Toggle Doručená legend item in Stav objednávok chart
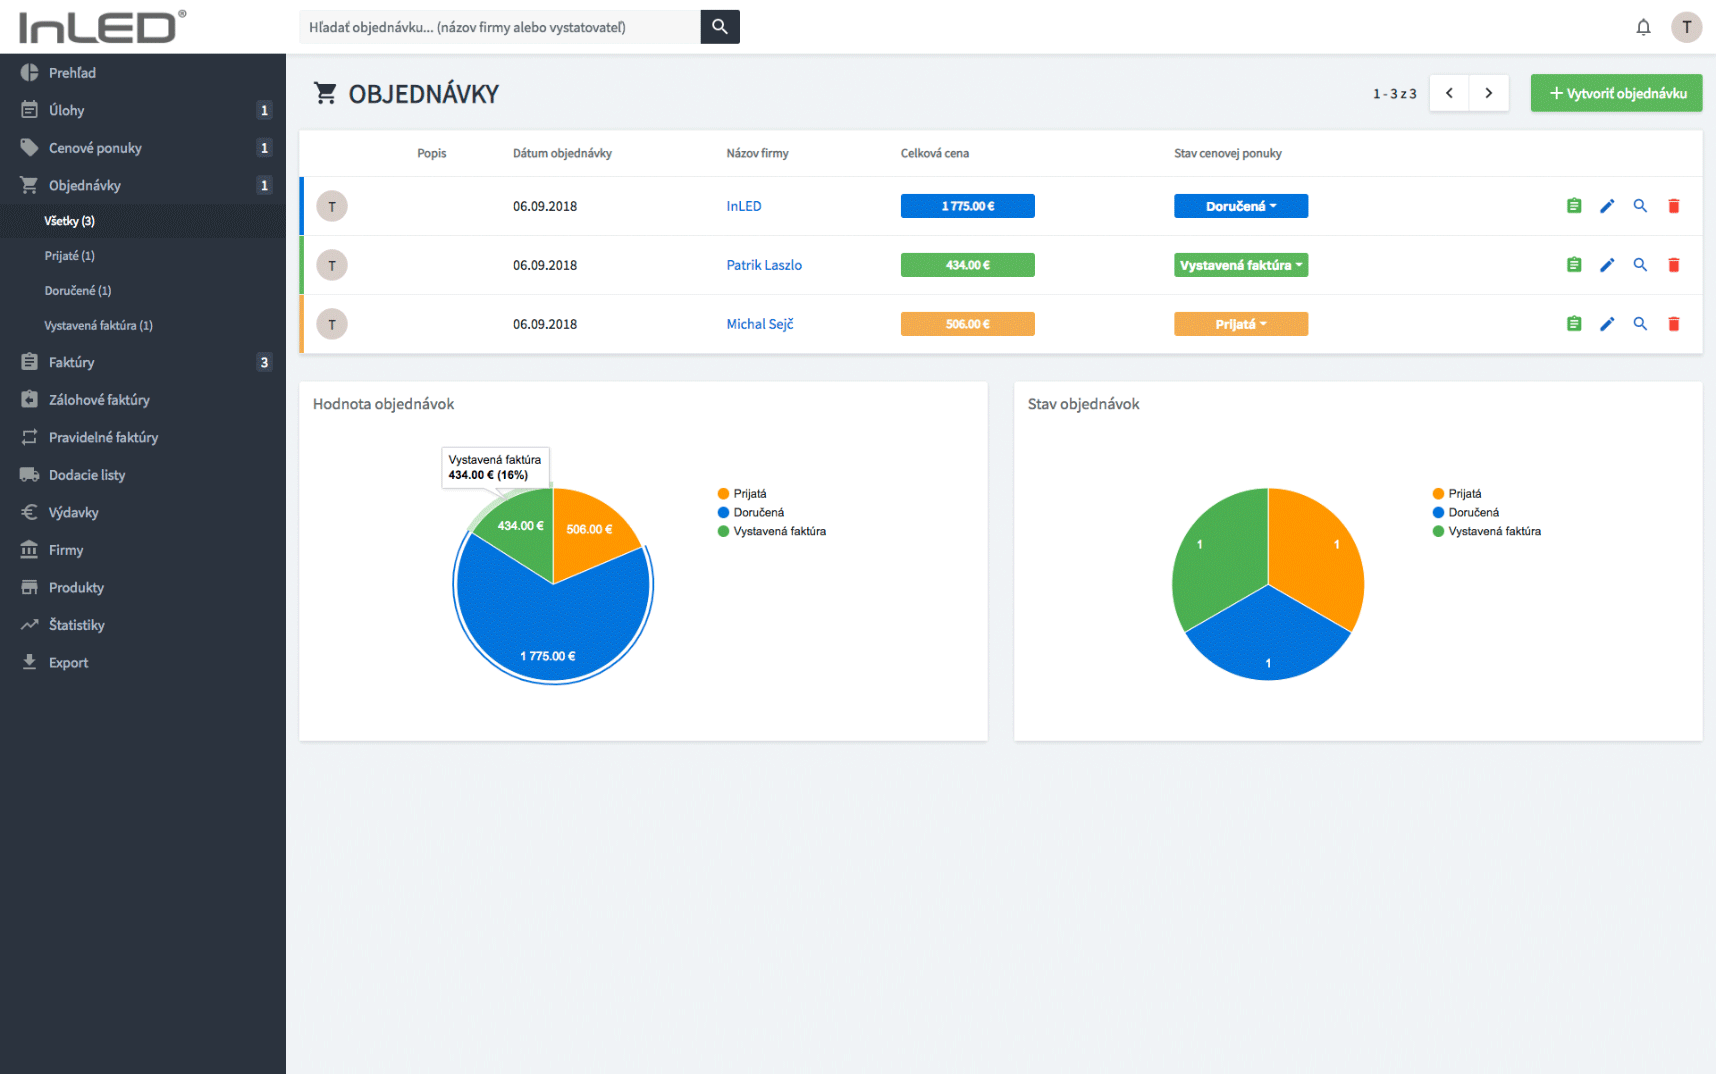Image resolution: width=1716 pixels, height=1074 pixels. tap(1466, 513)
